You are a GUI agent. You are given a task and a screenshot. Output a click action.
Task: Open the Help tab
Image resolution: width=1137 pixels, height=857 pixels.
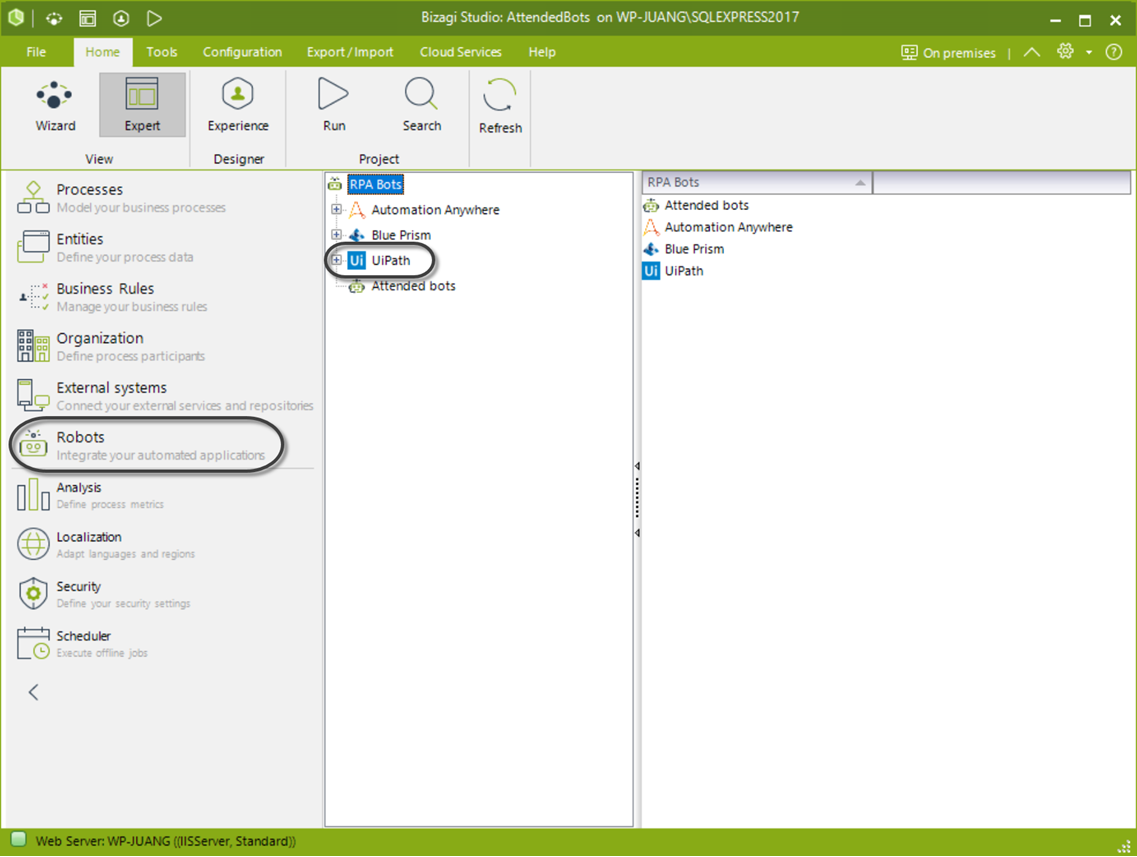(x=542, y=52)
